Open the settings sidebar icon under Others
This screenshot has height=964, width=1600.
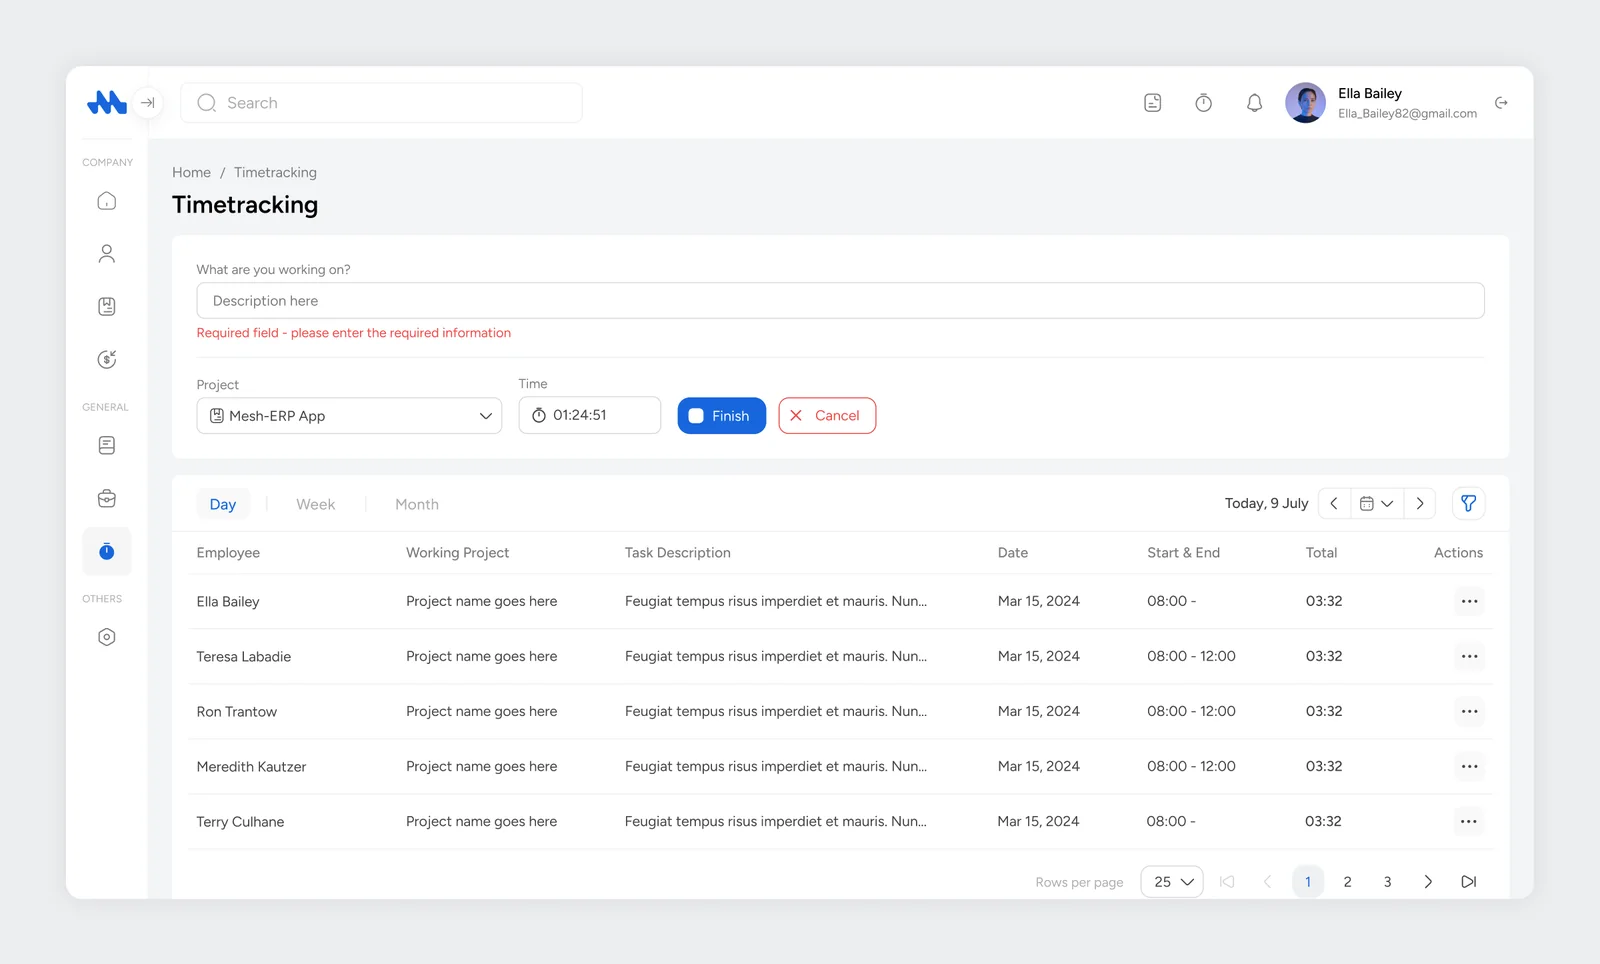click(x=107, y=637)
